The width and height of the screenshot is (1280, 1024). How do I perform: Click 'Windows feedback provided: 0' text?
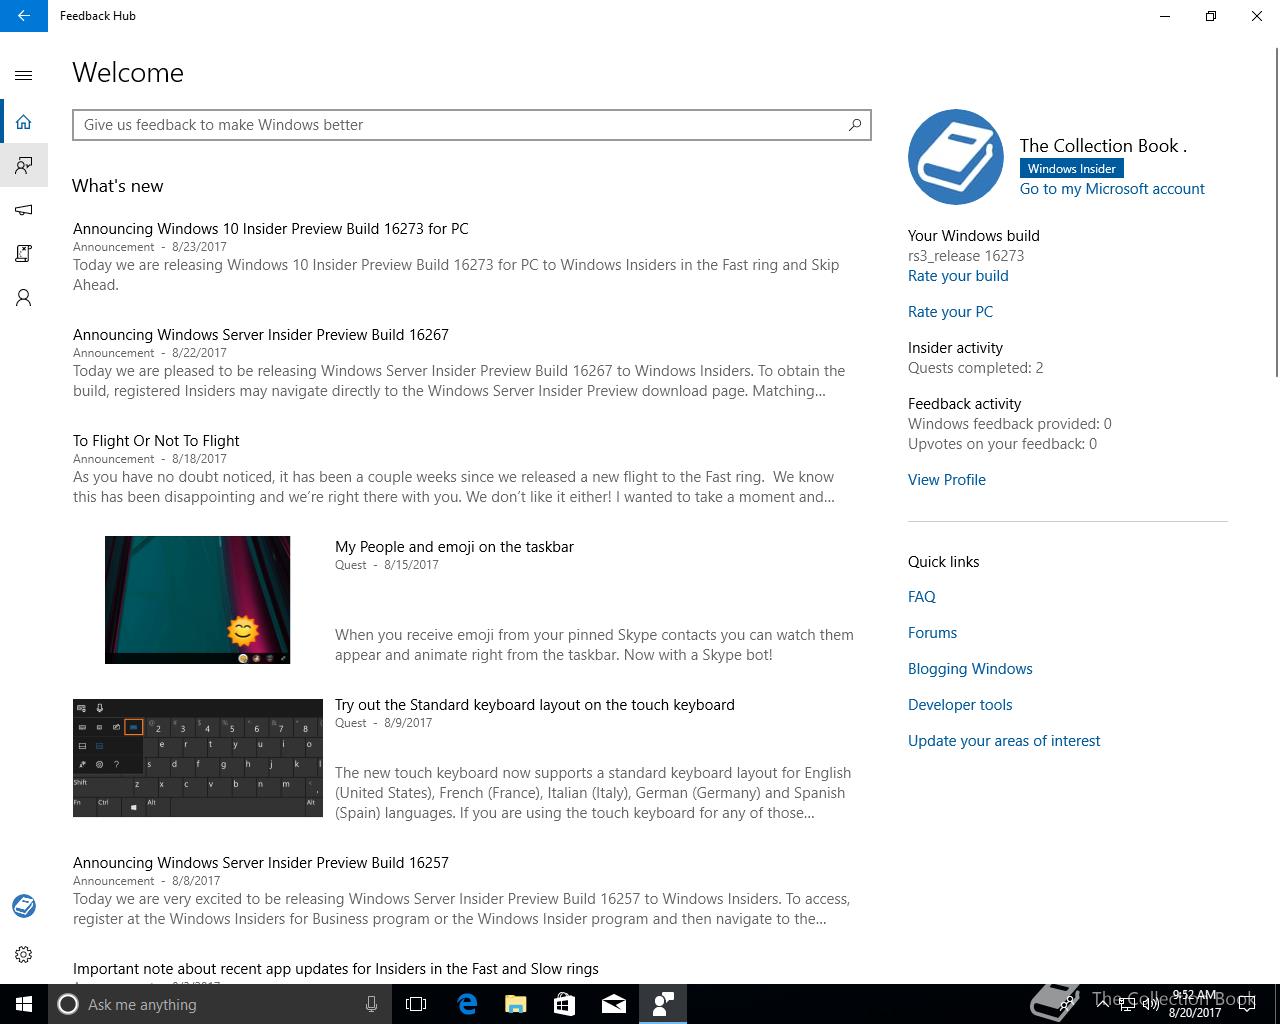tap(1009, 424)
